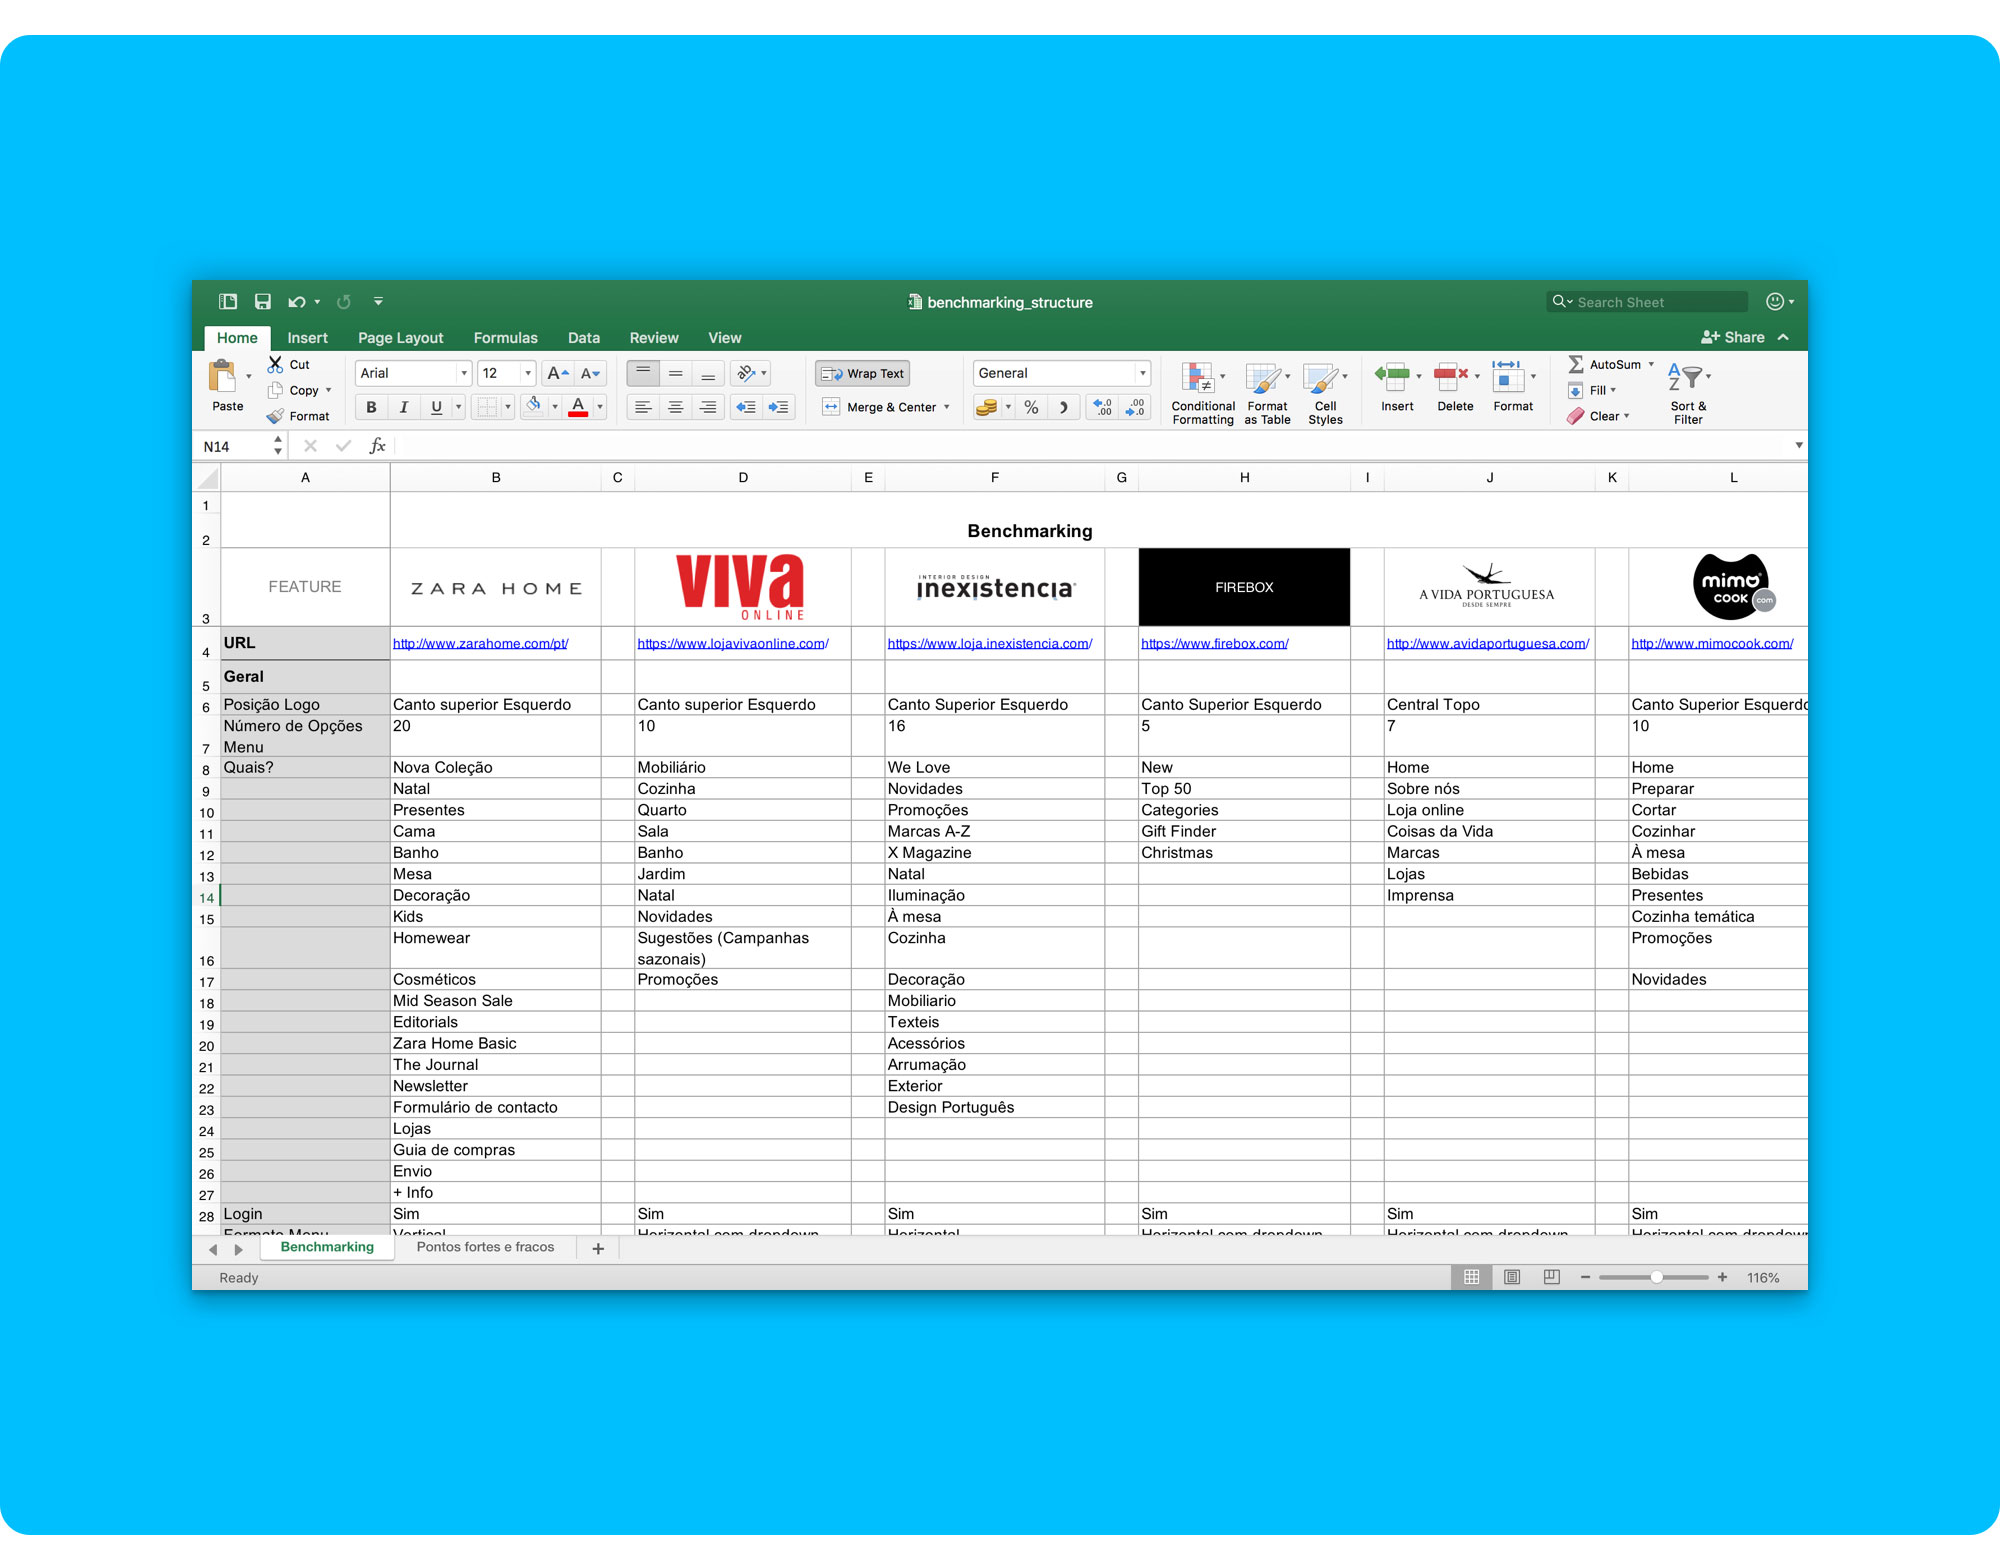Image resolution: width=2000 pixels, height=1555 pixels.
Task: Click the zoom slider handle
Action: point(1656,1277)
